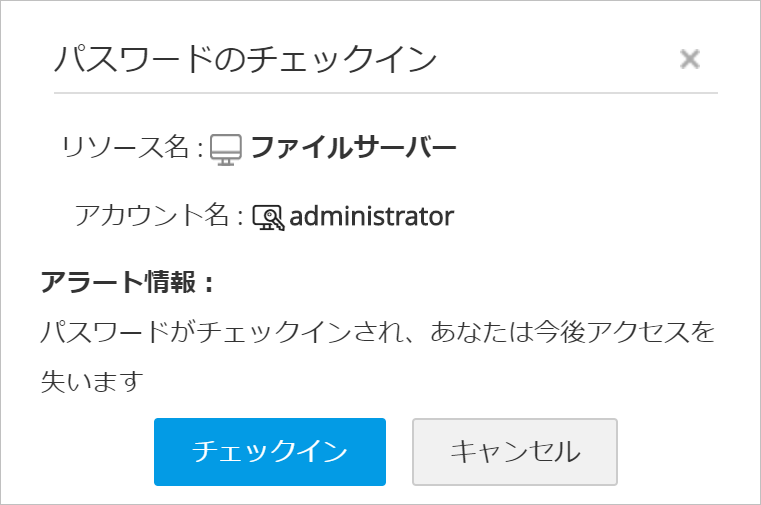Click the key icon beside administrator
761x505 pixels.
[268, 217]
